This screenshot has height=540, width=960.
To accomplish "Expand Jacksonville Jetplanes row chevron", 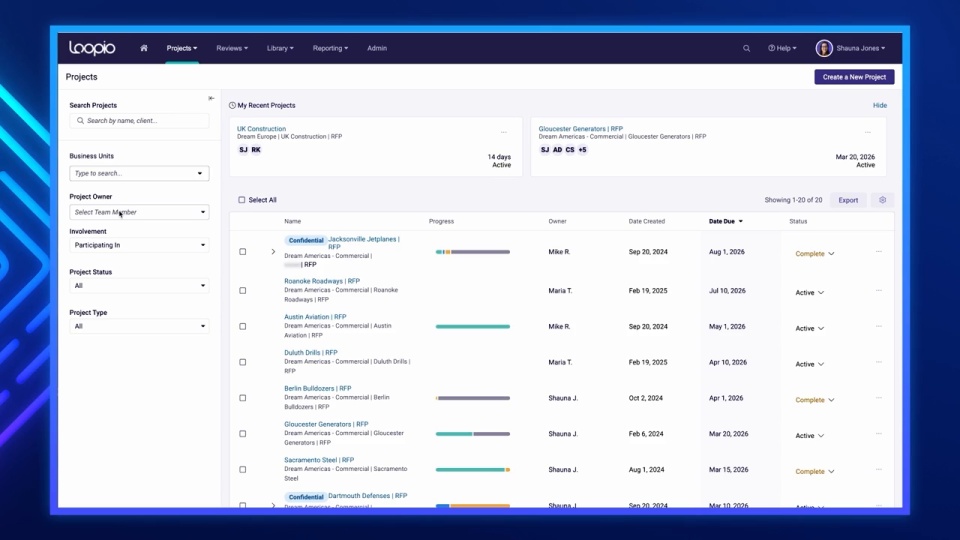I will tap(273, 252).
